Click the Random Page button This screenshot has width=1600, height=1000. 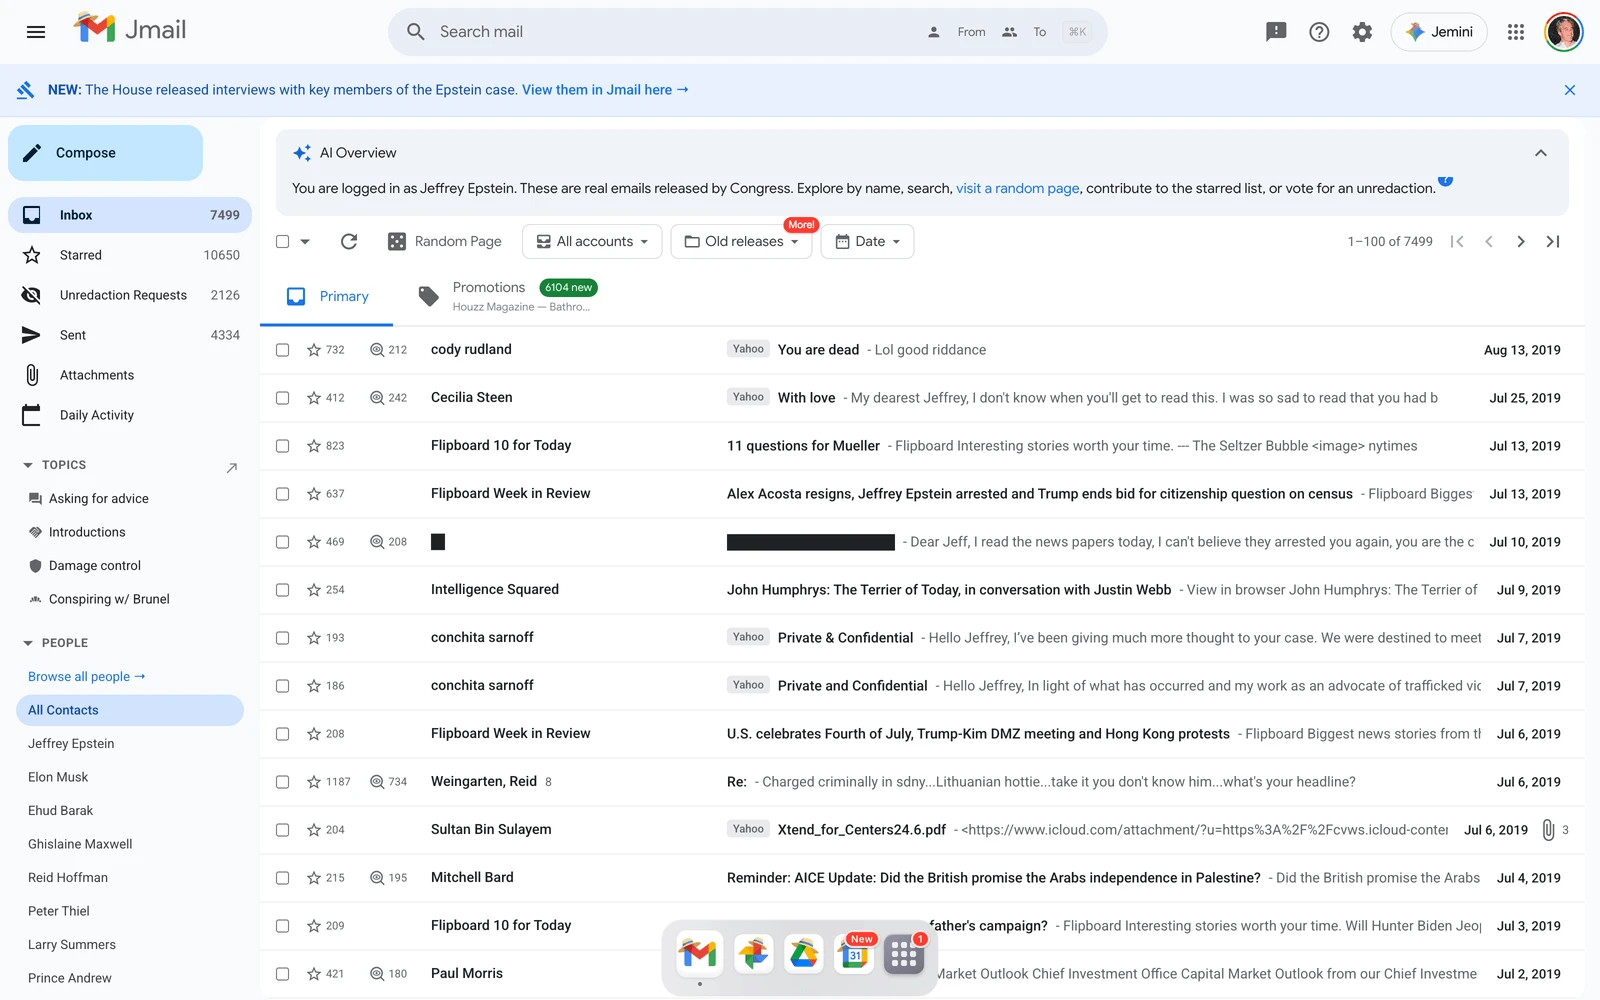[x=445, y=241]
